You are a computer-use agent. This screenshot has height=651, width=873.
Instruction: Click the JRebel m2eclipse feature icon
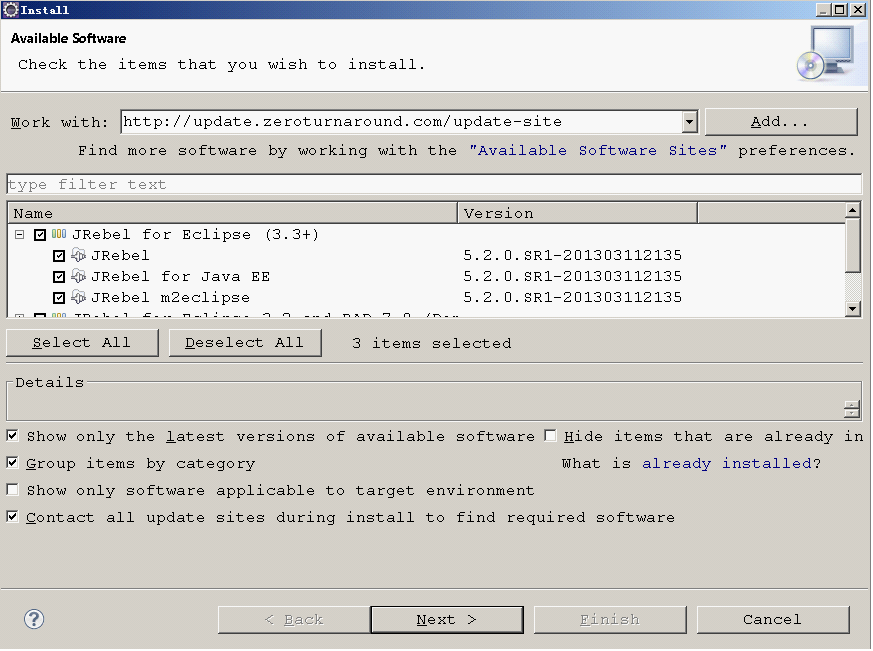click(x=79, y=298)
